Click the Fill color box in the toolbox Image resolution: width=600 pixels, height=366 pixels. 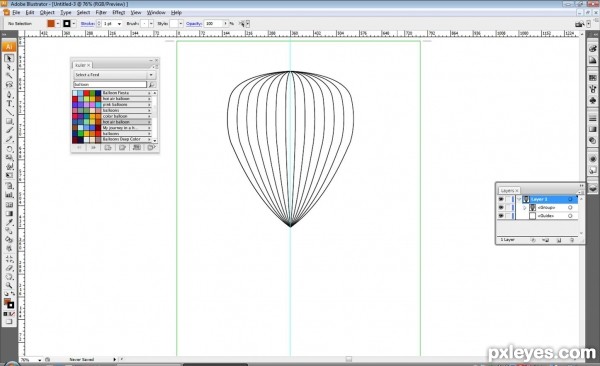point(7,302)
